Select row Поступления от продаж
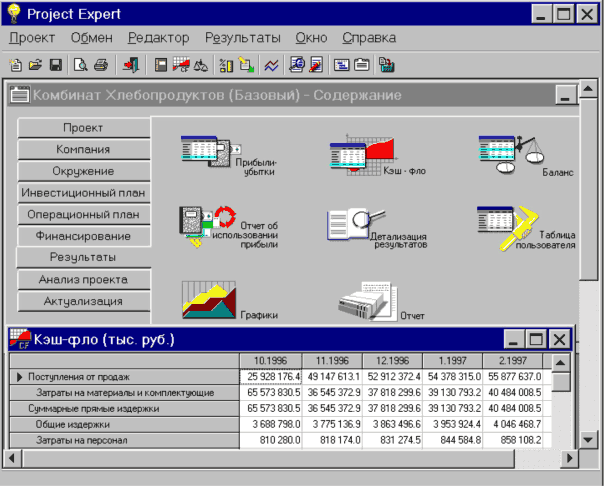Screen dimensions: 604x486 click(x=124, y=377)
